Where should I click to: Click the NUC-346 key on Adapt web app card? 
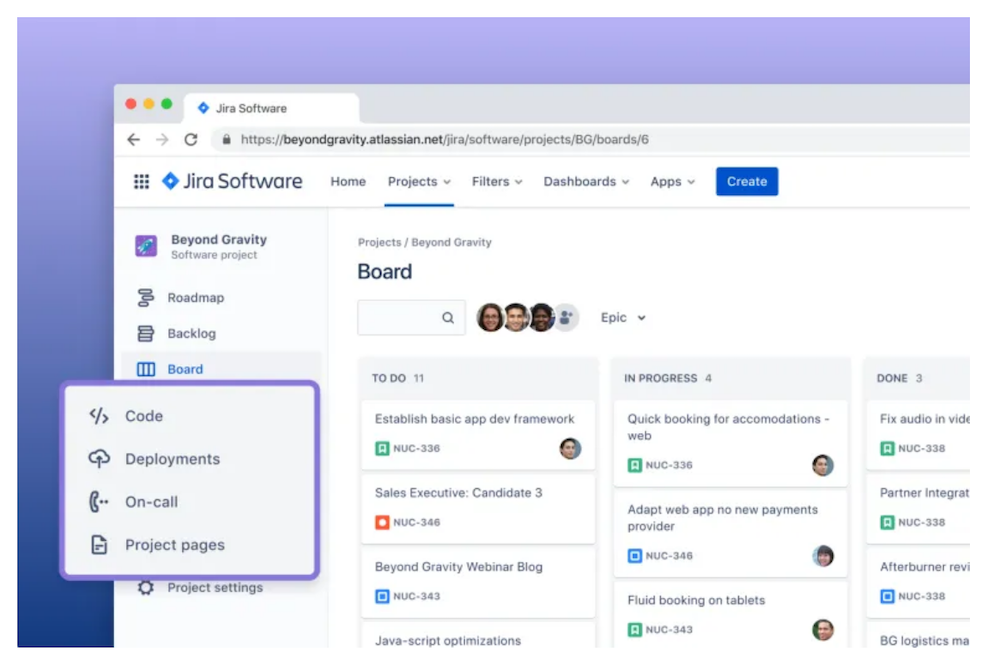click(x=669, y=555)
